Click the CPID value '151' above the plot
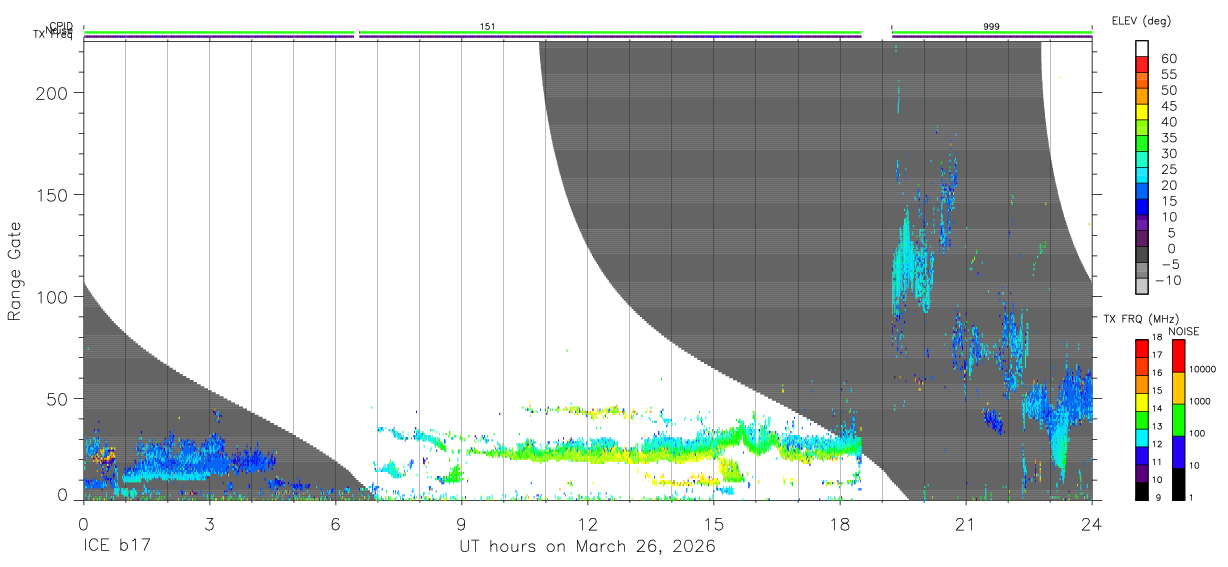Viewport: 1228px width, 567px height. 487,25
